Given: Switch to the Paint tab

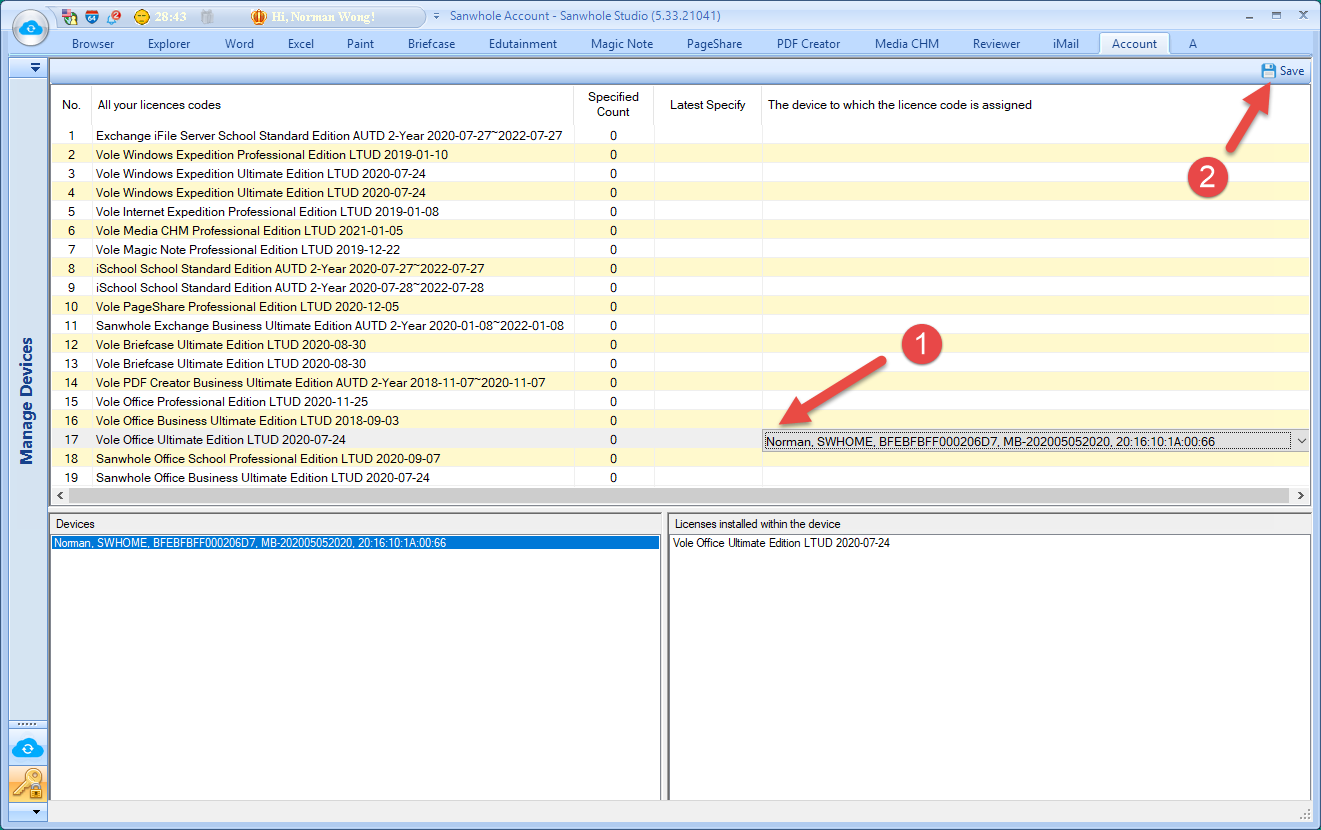Looking at the screenshot, I should pyautogui.click(x=360, y=44).
